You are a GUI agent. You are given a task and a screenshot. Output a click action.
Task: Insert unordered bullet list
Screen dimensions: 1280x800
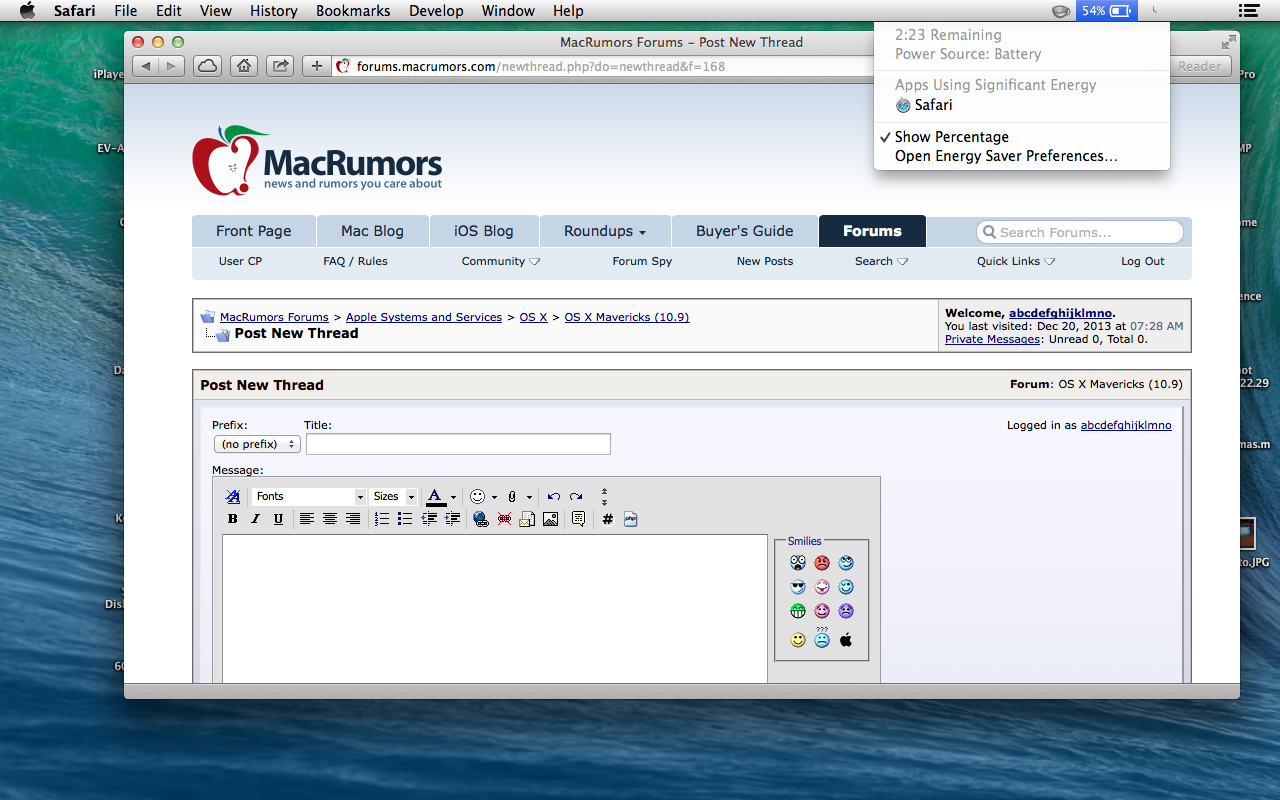click(x=405, y=519)
